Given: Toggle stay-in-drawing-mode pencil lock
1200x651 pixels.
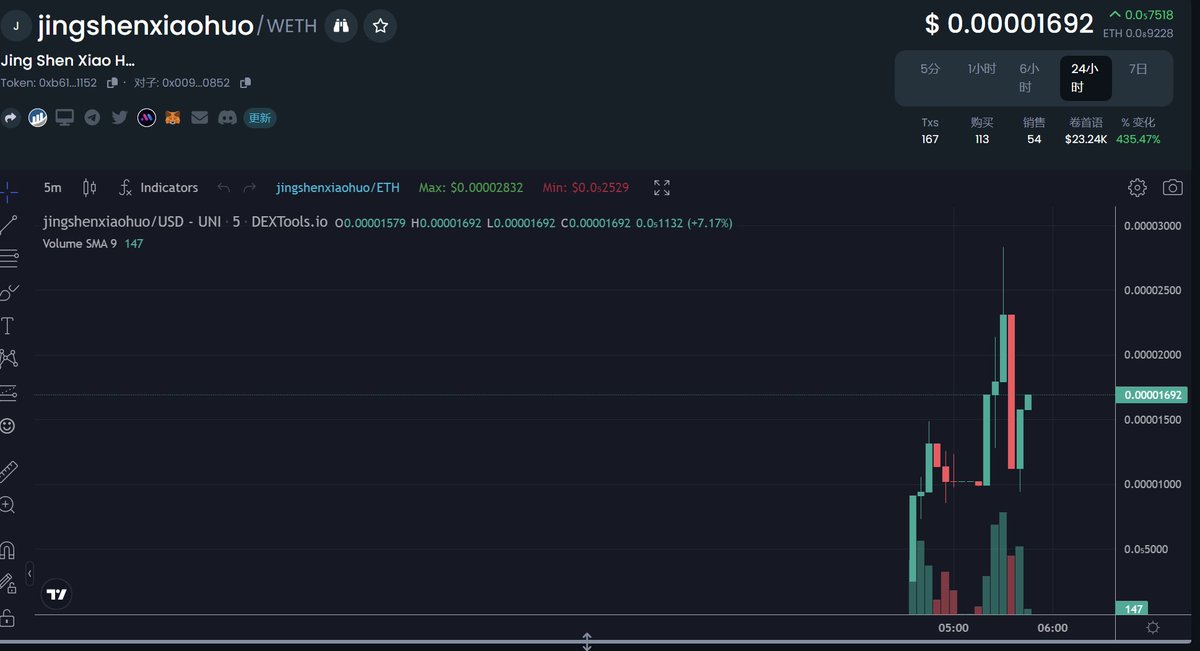Looking at the screenshot, I should 8,583.
